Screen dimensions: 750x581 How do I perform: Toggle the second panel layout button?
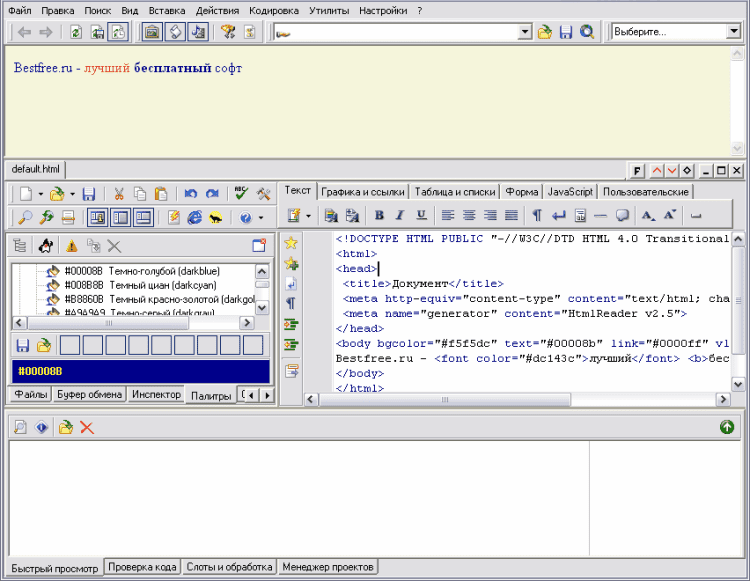[x=121, y=217]
